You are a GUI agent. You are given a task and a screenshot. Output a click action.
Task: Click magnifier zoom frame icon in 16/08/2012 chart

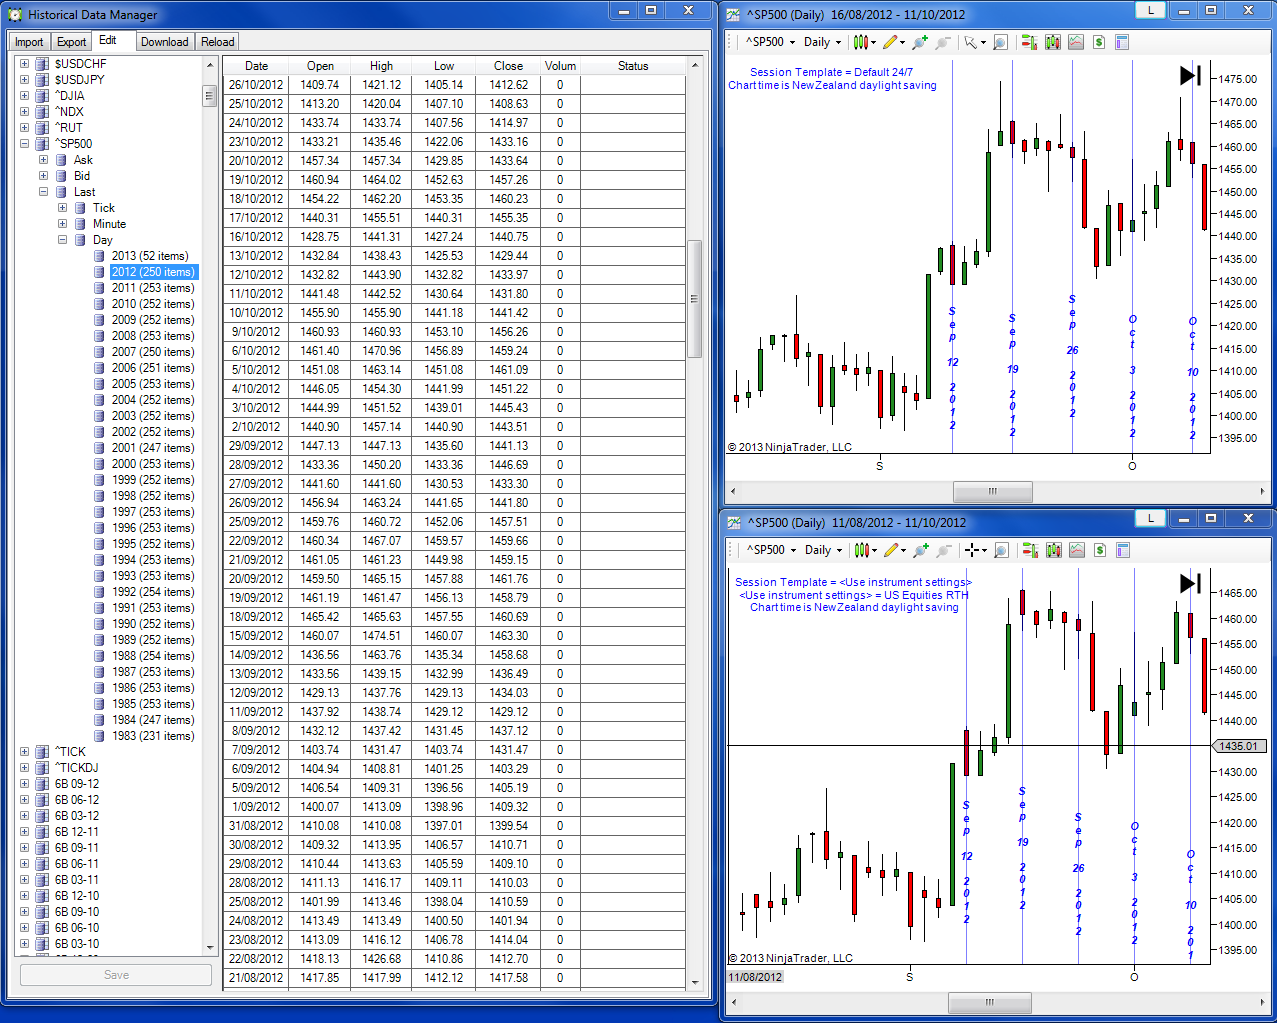1000,42
